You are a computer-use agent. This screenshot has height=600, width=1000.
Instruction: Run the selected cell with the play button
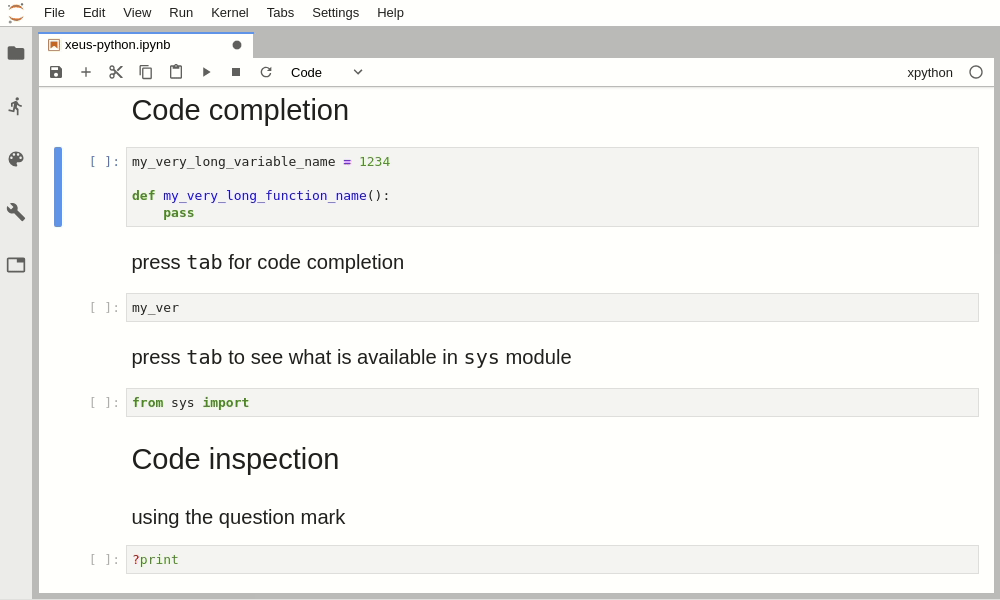pyautogui.click(x=206, y=72)
